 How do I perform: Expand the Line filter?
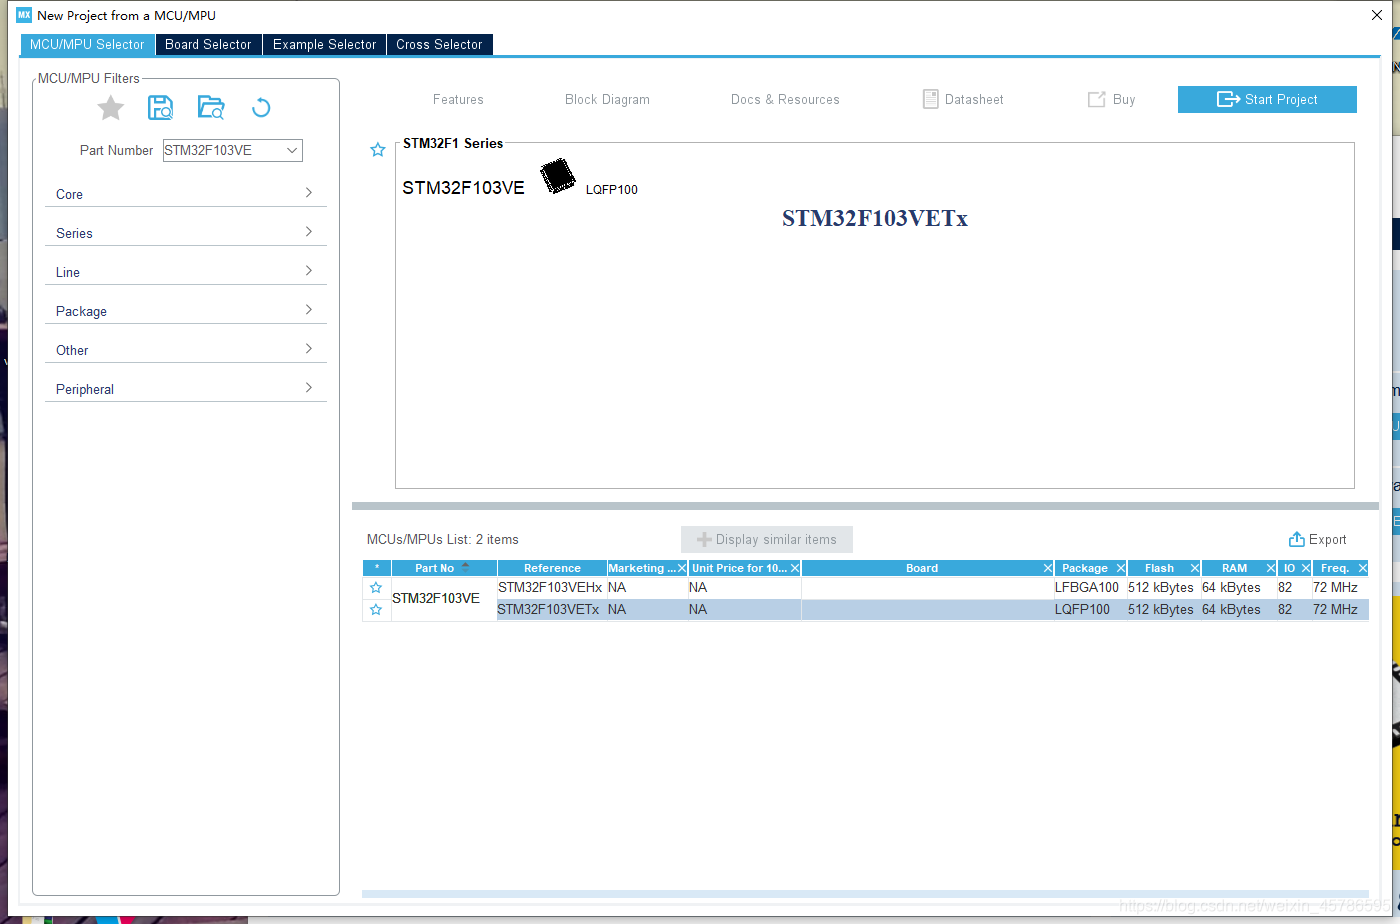tap(186, 272)
